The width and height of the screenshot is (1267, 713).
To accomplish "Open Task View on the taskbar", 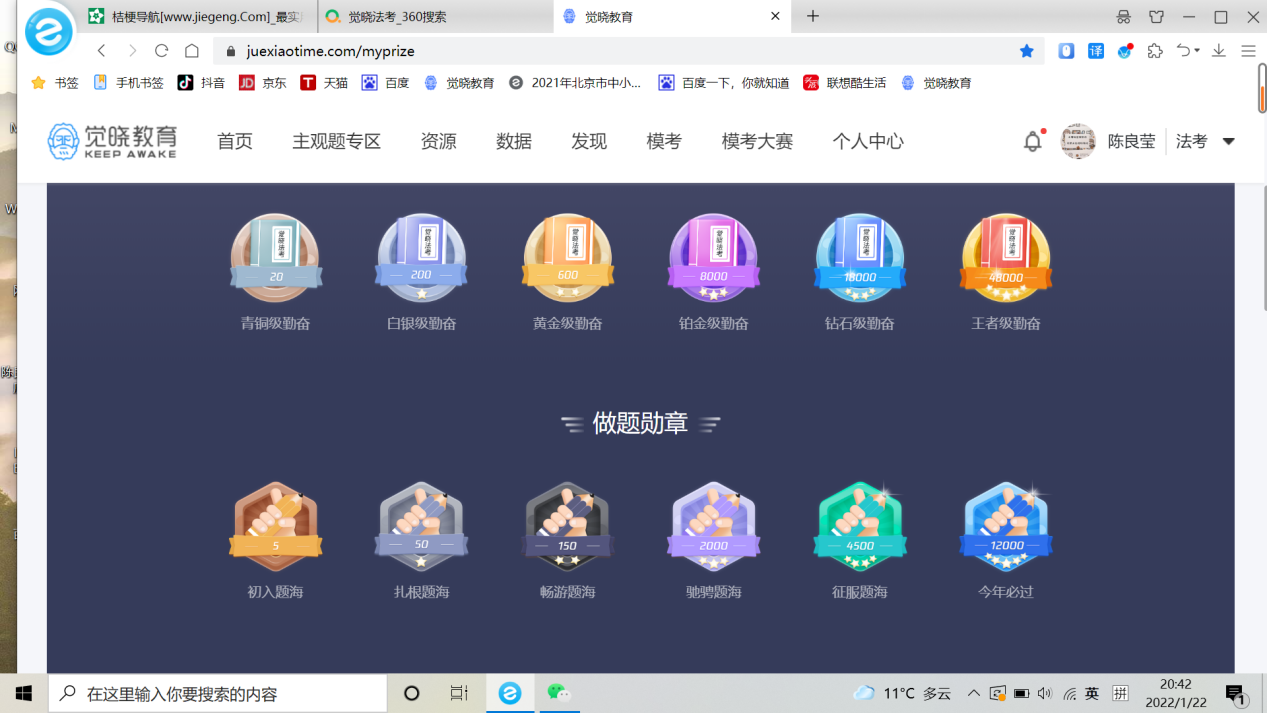I will pyautogui.click(x=459, y=693).
